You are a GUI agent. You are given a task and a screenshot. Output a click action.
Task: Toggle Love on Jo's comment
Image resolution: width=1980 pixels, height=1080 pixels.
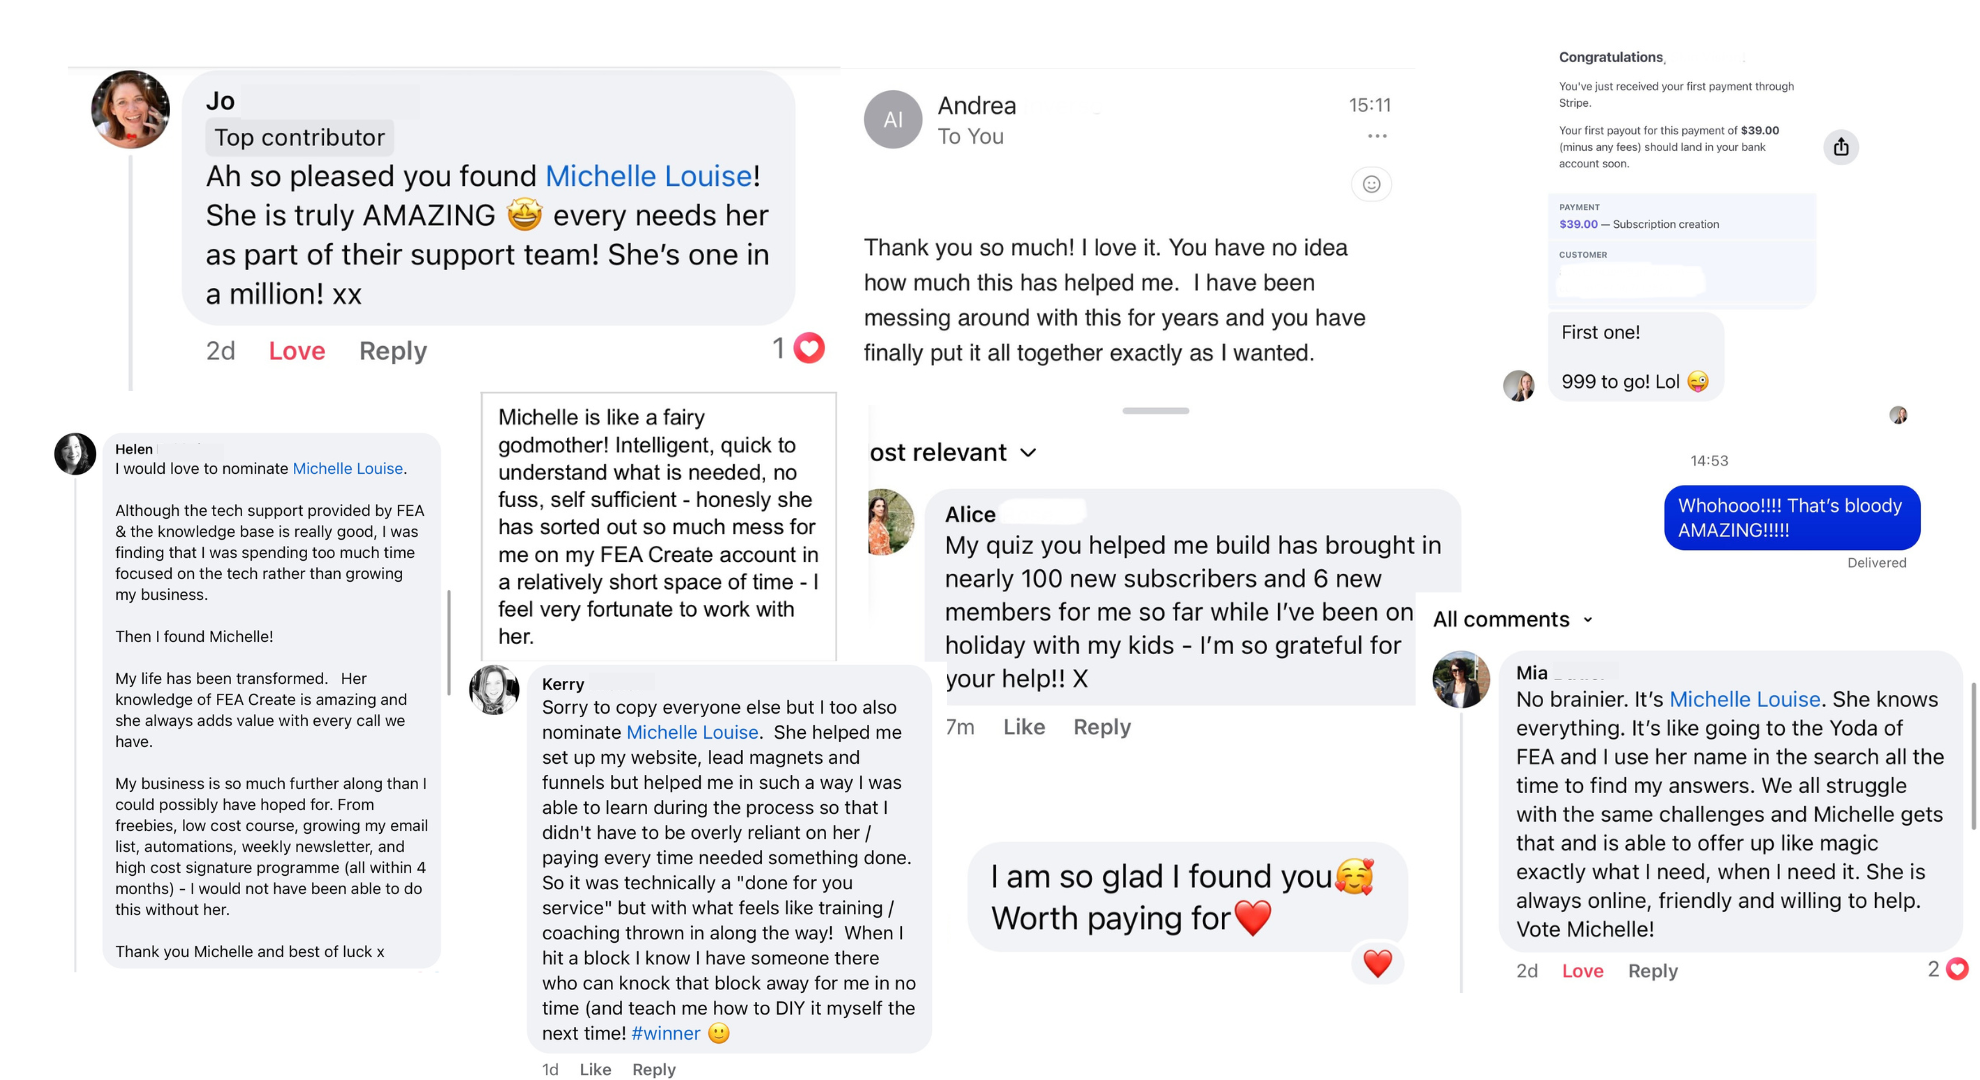coord(296,351)
